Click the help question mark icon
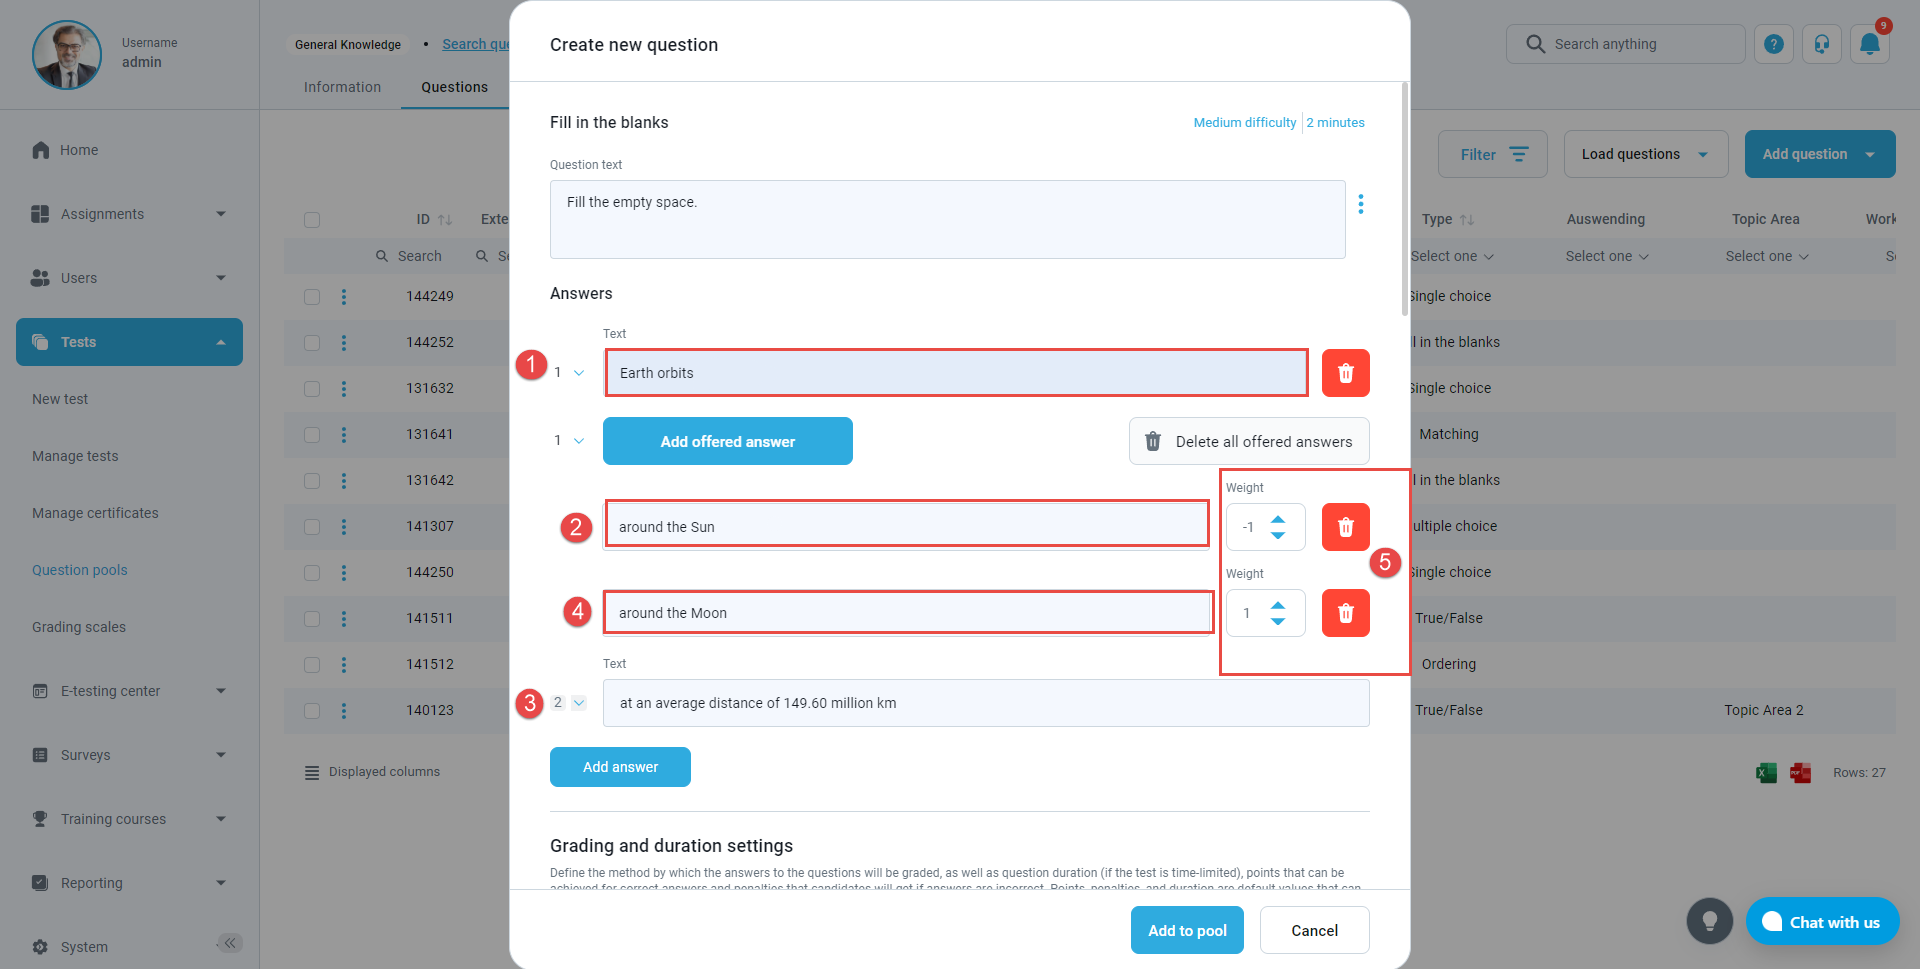Screen dimensions: 1920x969 pos(1773,44)
